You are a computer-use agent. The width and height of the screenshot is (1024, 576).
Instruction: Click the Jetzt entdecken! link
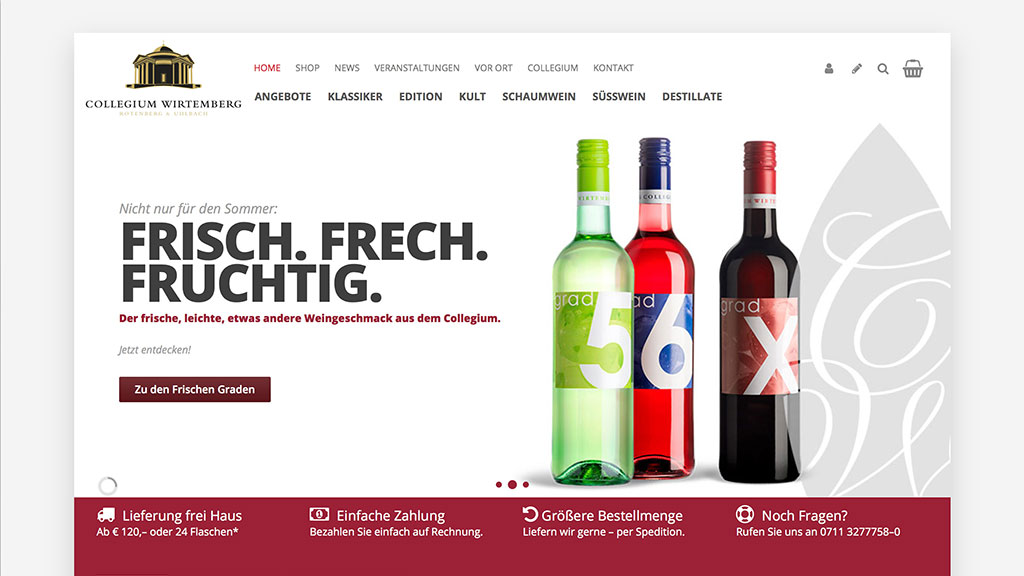click(x=155, y=350)
